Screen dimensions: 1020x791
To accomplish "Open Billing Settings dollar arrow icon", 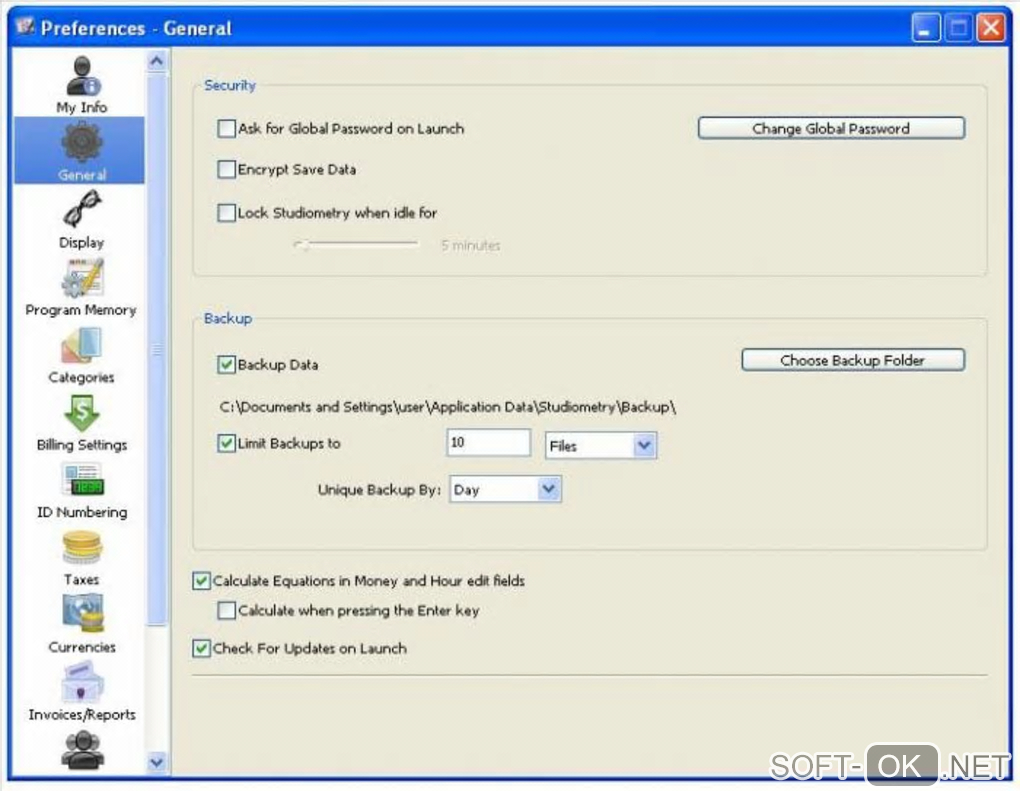I will click(x=82, y=413).
